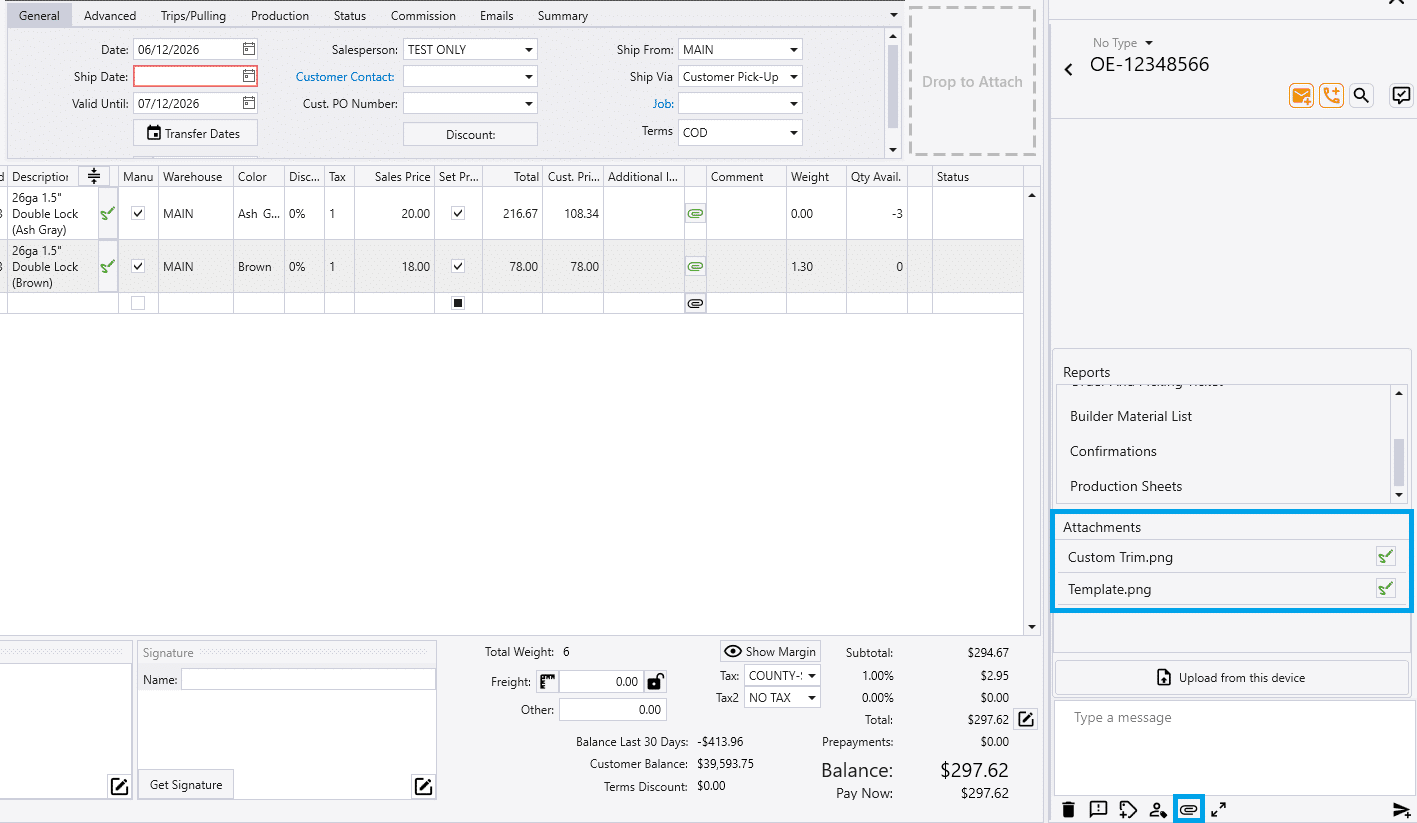The image size is (1417, 823).
Task: Click the Type a message input box
Action: (1232, 747)
